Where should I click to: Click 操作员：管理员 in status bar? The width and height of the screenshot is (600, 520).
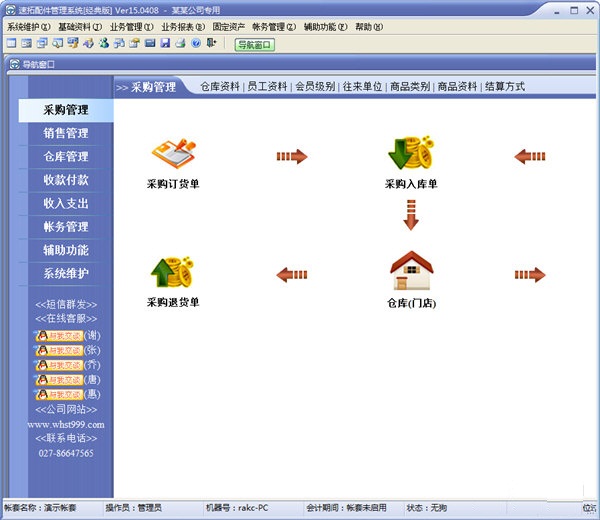click(x=134, y=508)
